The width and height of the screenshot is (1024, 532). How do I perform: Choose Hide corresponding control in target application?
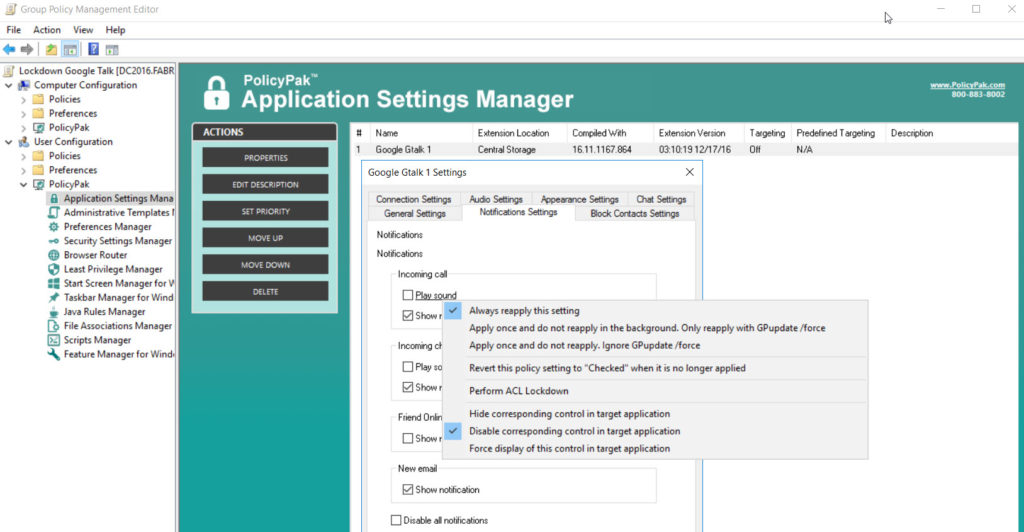point(655,414)
